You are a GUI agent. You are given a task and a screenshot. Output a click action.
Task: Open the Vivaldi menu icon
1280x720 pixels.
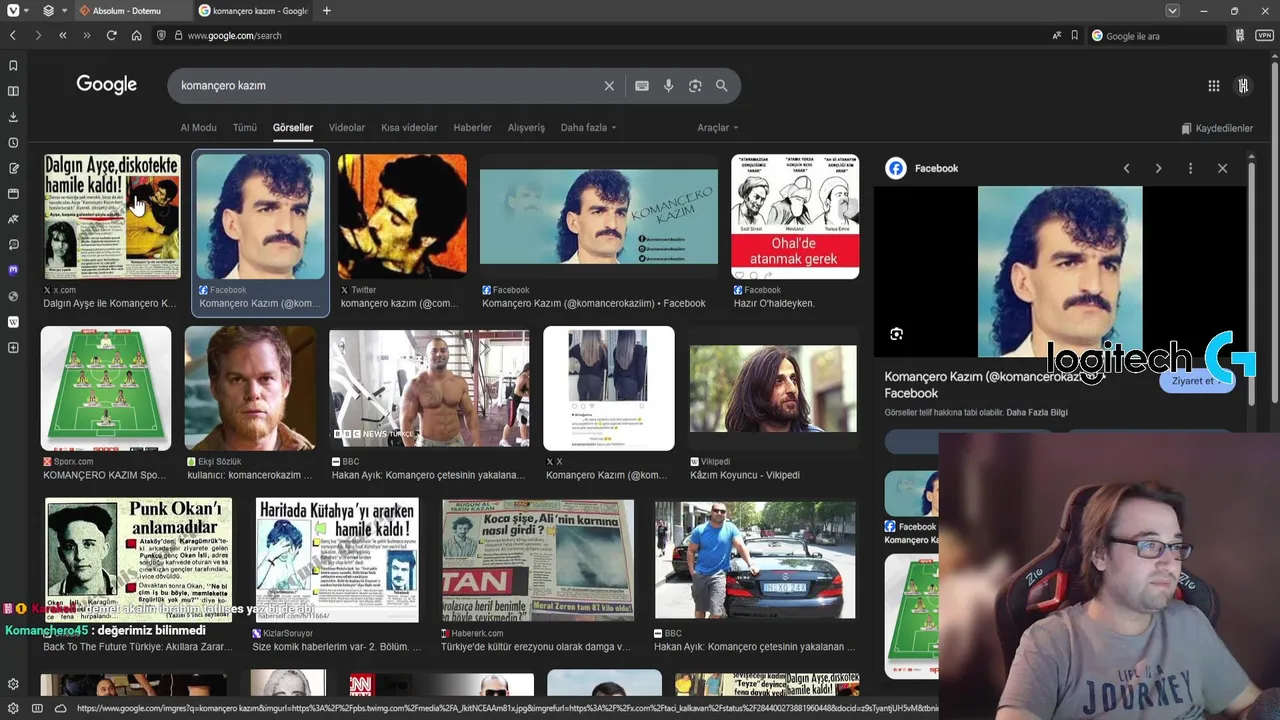coord(13,11)
